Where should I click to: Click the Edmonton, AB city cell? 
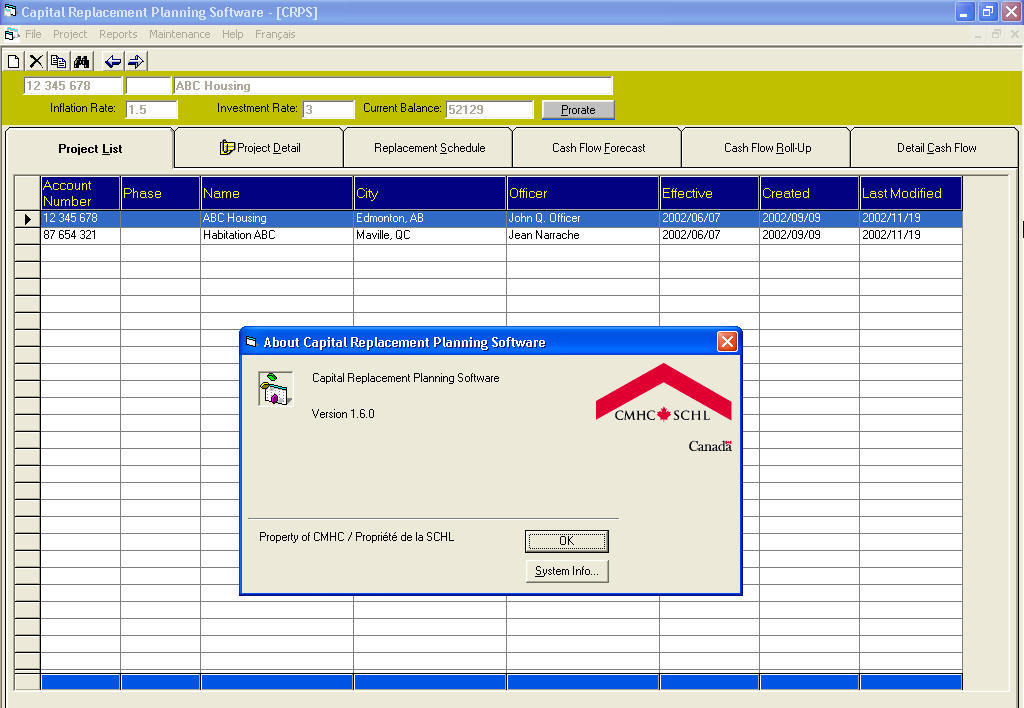pyautogui.click(x=430, y=218)
